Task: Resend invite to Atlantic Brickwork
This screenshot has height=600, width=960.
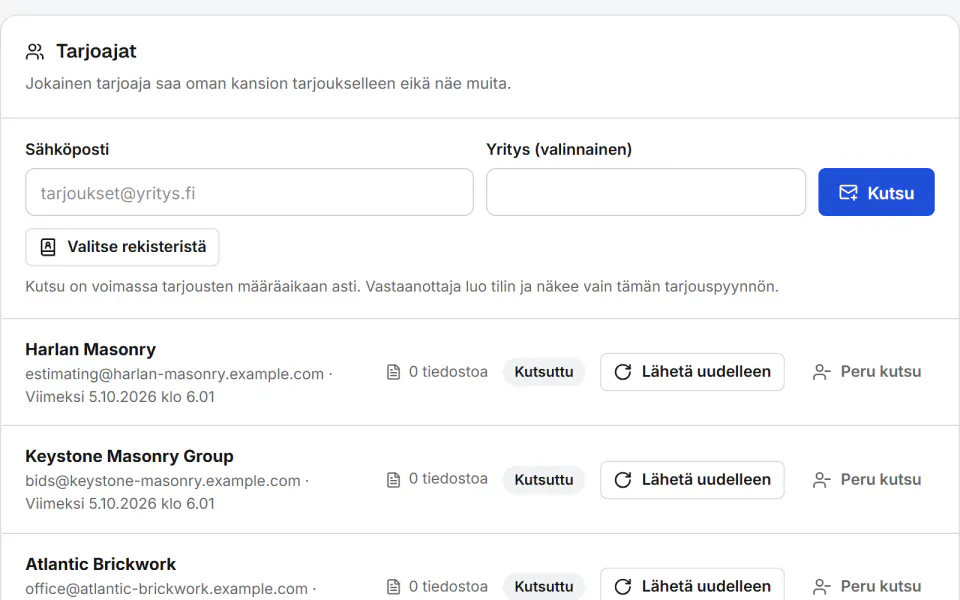Action: coord(692,585)
